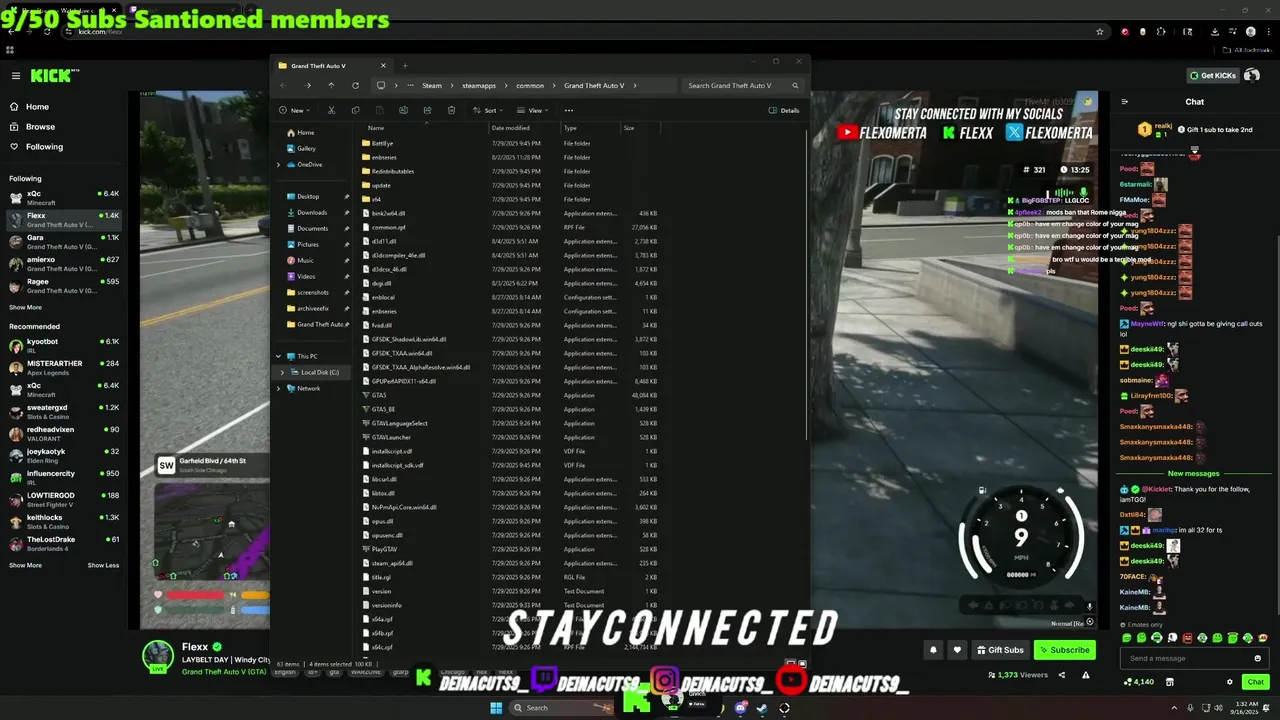The width and height of the screenshot is (1280, 720).
Task: Click the Share icon in File Explorer toolbar
Action: [427, 110]
